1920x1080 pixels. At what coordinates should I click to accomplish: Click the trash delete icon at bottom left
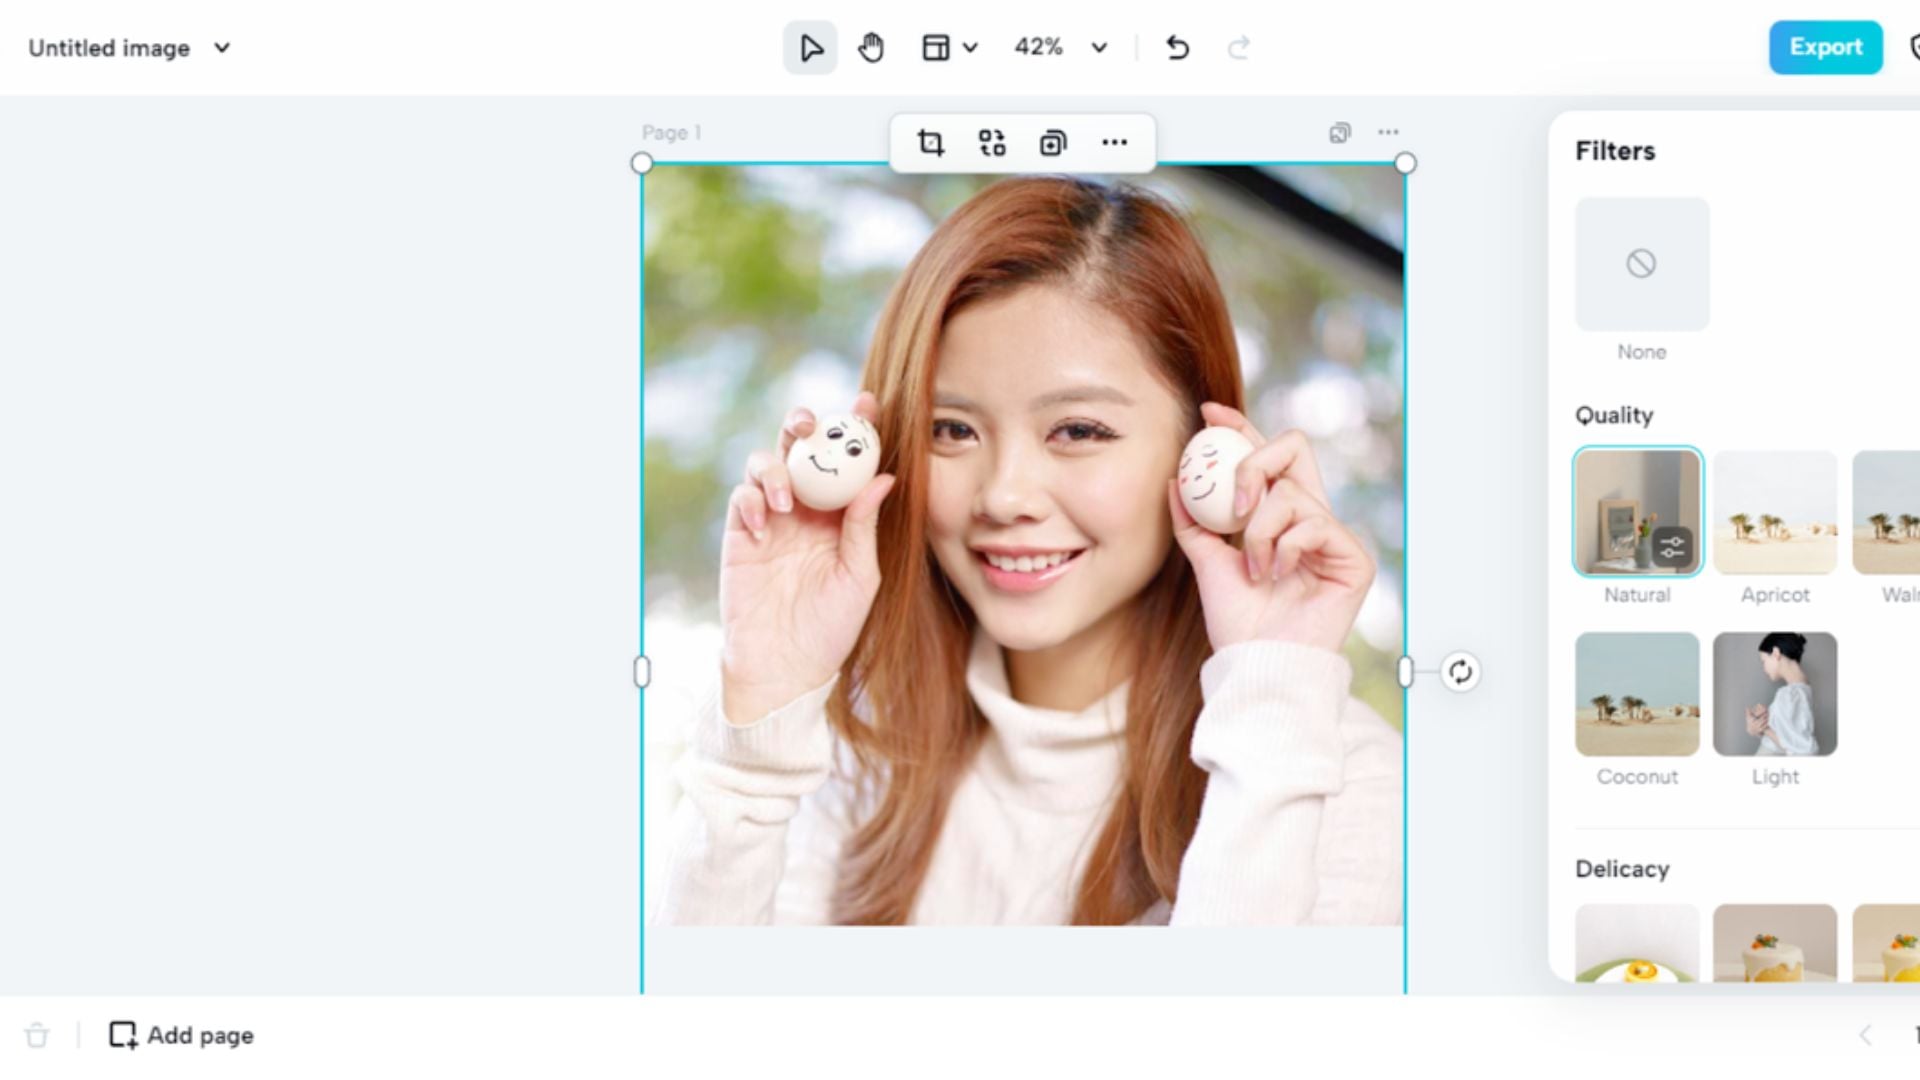(x=37, y=1035)
